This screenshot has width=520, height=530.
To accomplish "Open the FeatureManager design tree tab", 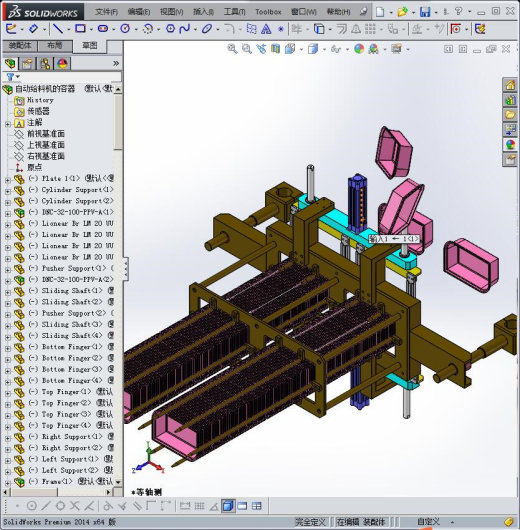I will click(10, 63).
